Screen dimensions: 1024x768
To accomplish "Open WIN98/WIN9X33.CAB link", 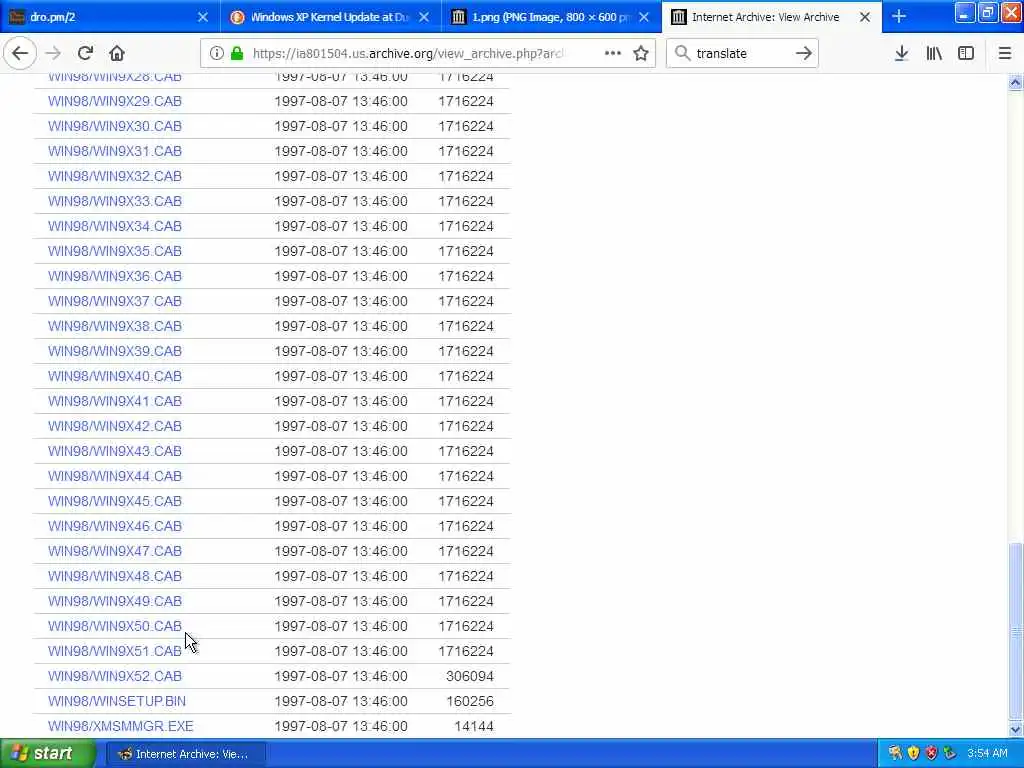I will click(x=114, y=201).
